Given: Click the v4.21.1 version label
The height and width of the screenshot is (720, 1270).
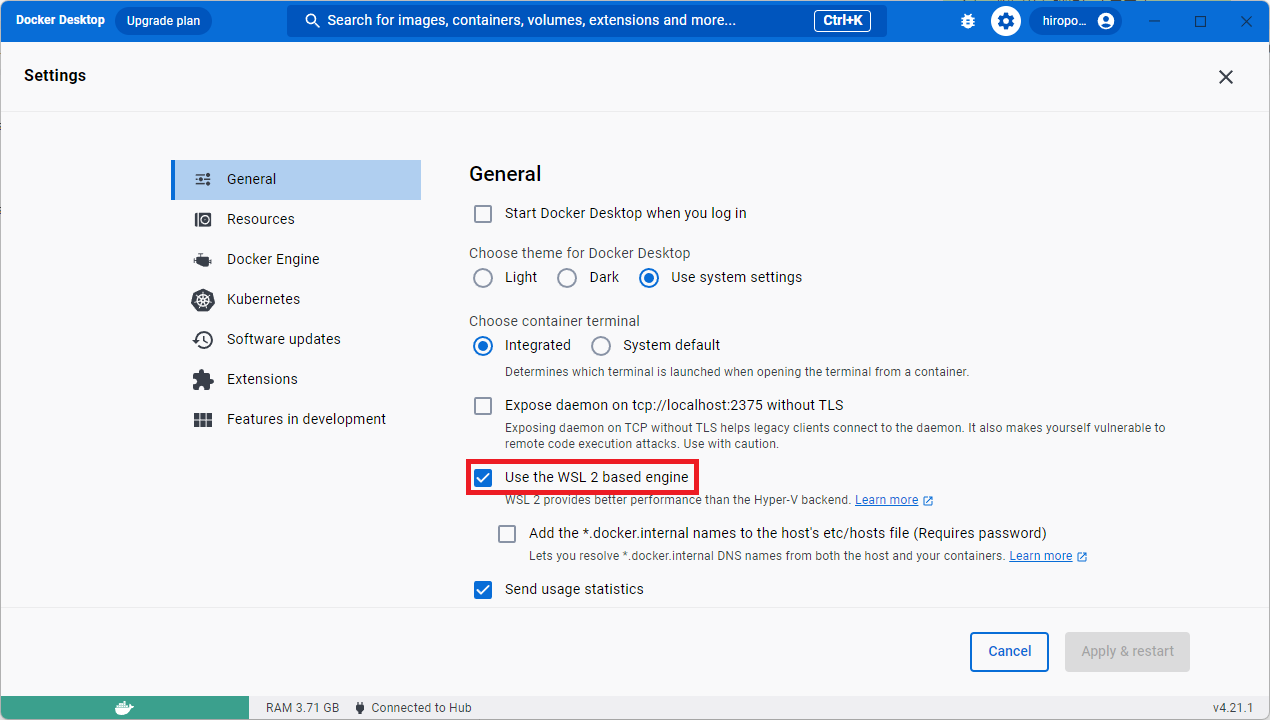Looking at the screenshot, I should point(1233,708).
